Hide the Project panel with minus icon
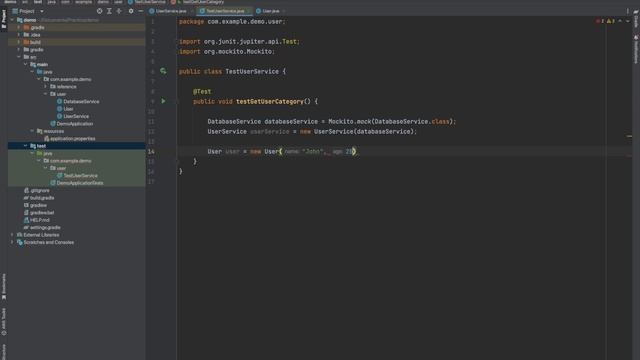The image size is (640, 360). tap(140, 11)
